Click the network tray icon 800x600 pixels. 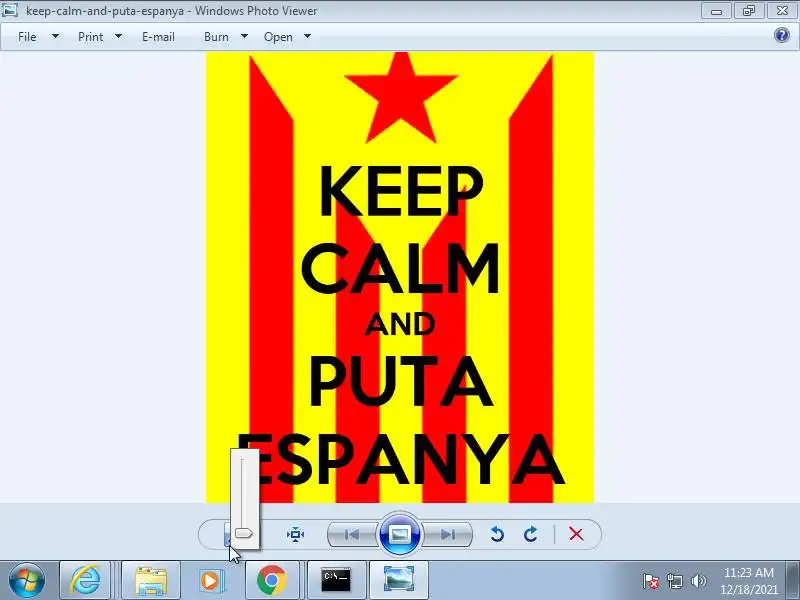pos(674,581)
